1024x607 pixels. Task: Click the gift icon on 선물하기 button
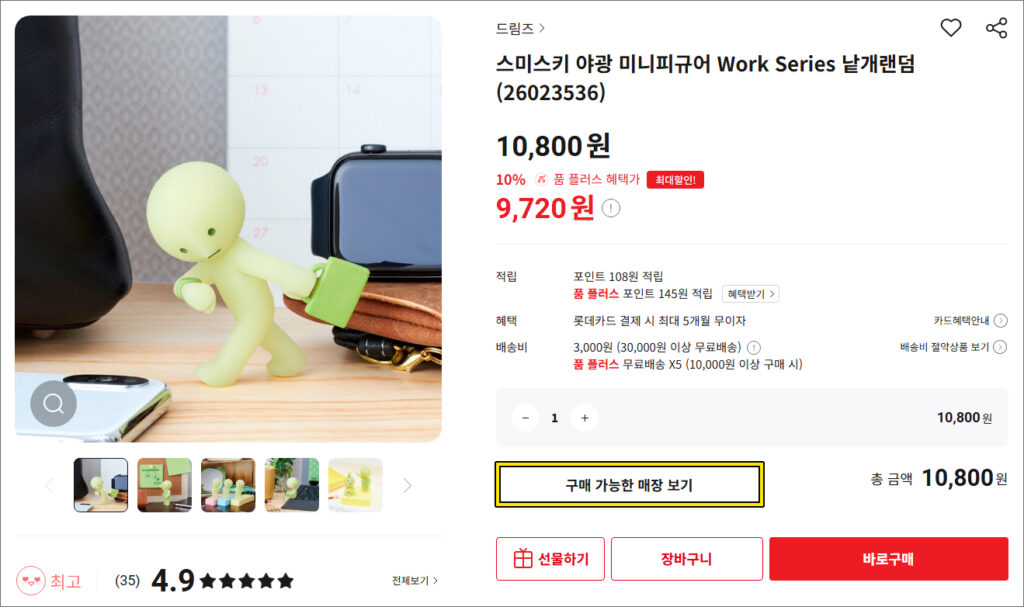click(x=522, y=559)
